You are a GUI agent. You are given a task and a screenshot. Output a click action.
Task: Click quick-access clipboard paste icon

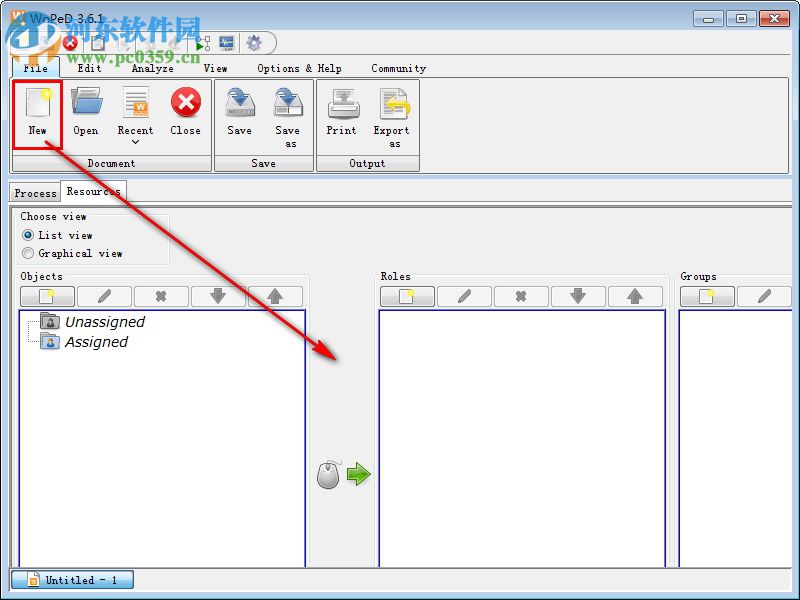pos(98,43)
